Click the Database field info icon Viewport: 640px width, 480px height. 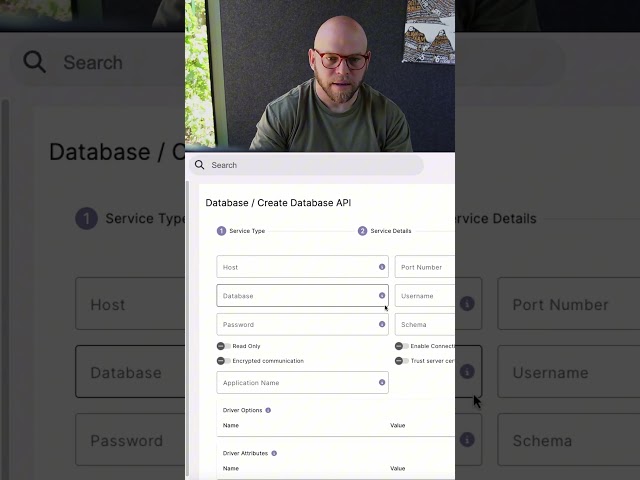pyautogui.click(x=382, y=296)
